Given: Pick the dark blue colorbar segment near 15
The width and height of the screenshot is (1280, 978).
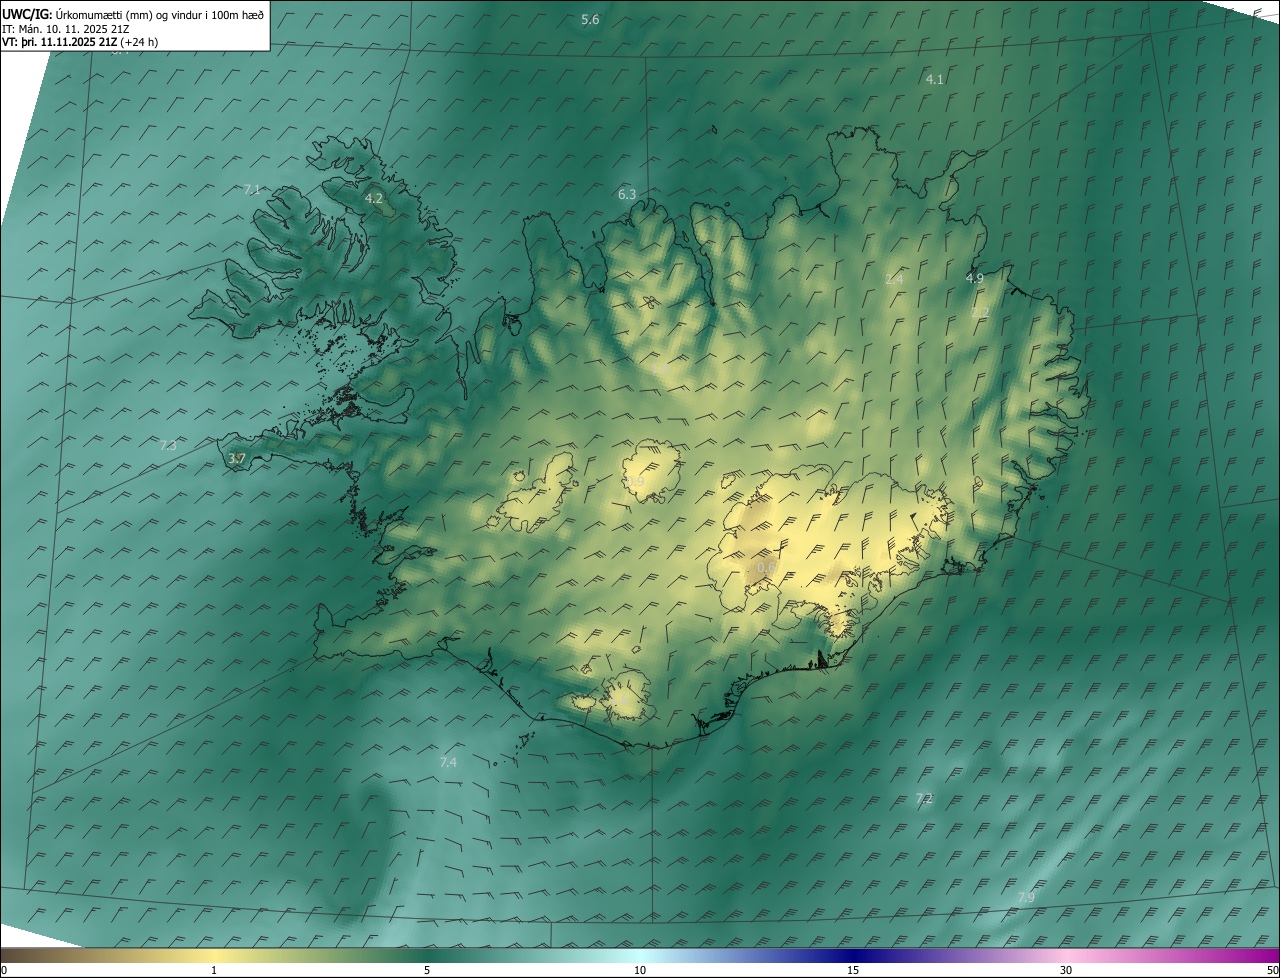Looking at the screenshot, I should 853,955.
